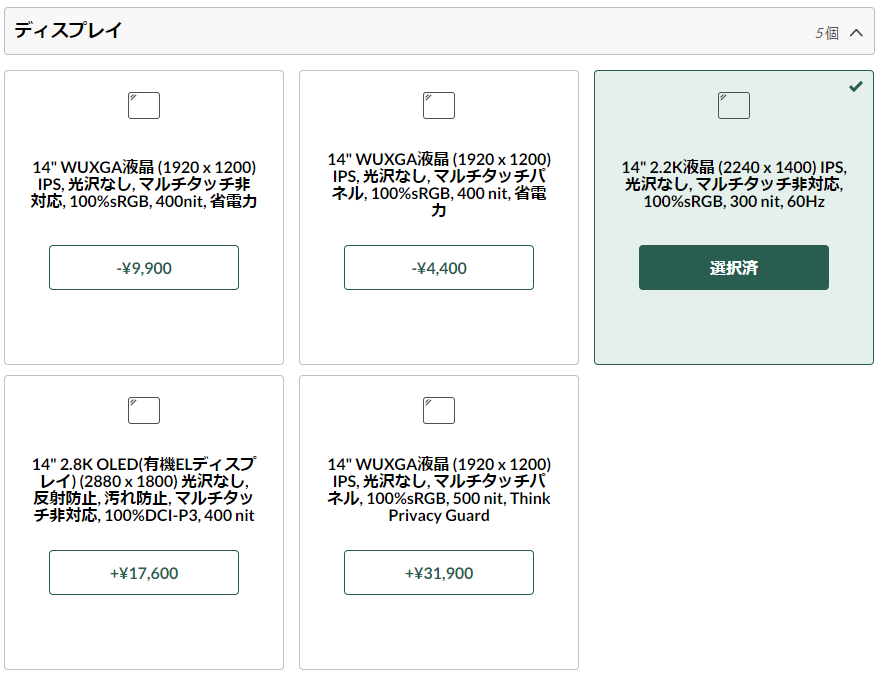Click the ディスプレイ section header title

click(x=68, y=30)
